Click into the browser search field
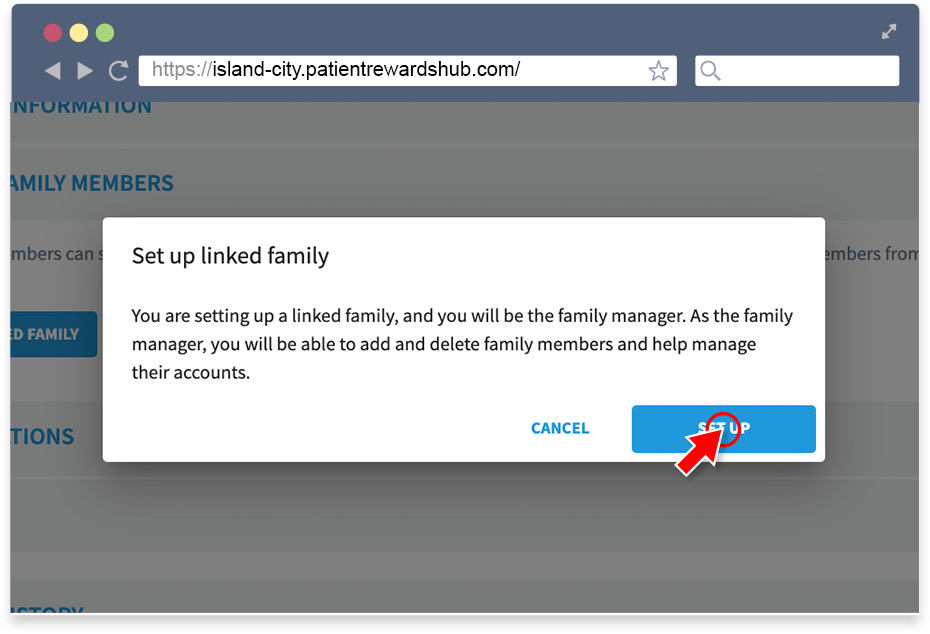 797,71
